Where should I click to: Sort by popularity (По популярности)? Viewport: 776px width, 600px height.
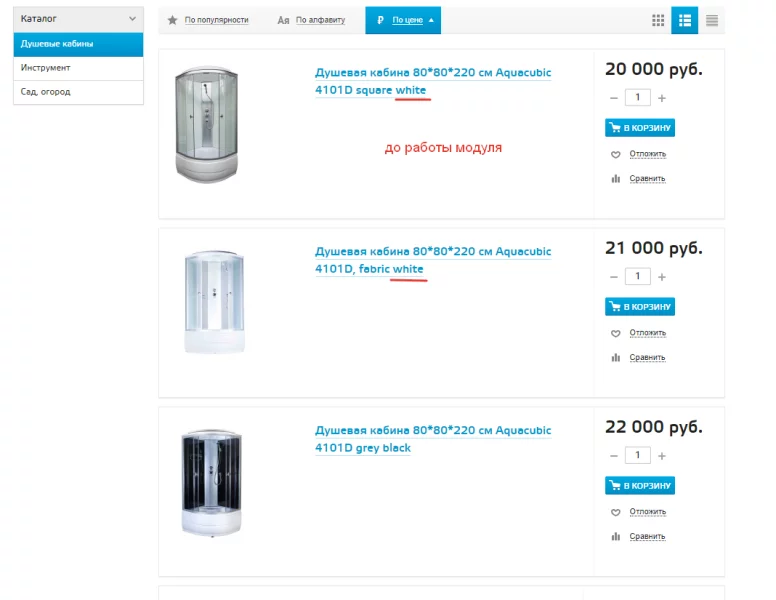(x=213, y=20)
